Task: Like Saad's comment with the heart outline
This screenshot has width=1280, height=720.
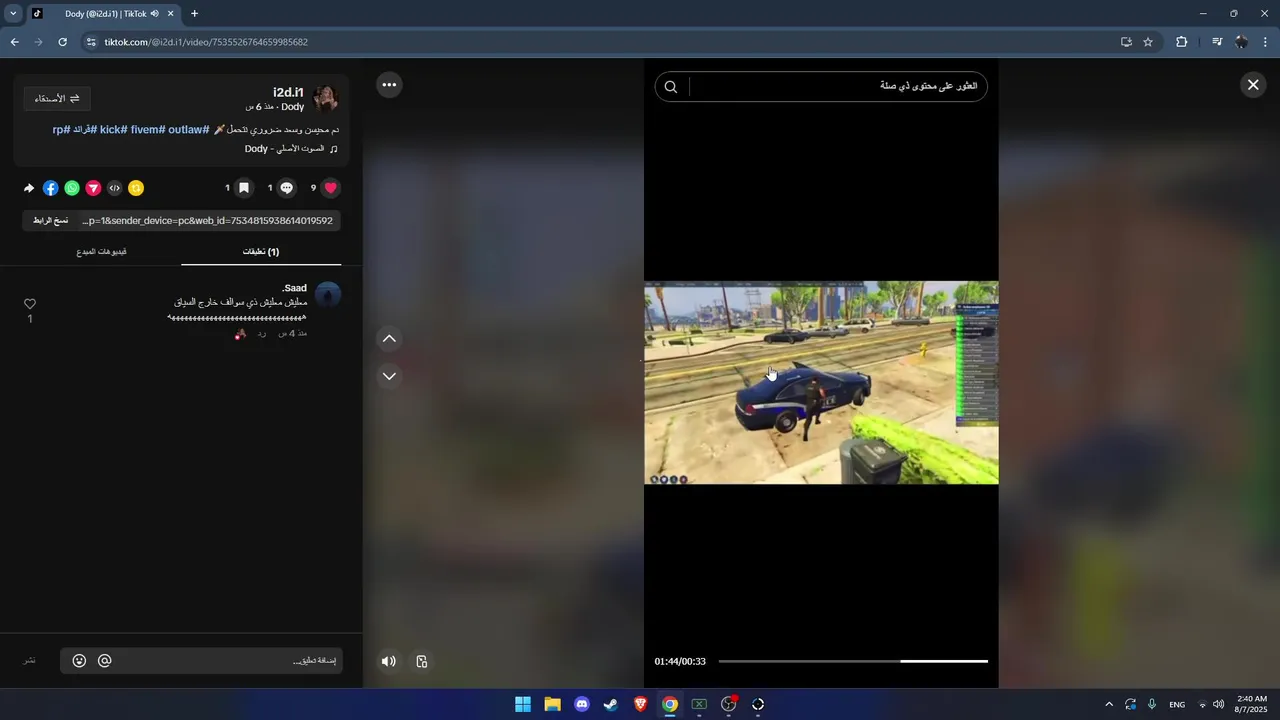Action: (x=30, y=304)
